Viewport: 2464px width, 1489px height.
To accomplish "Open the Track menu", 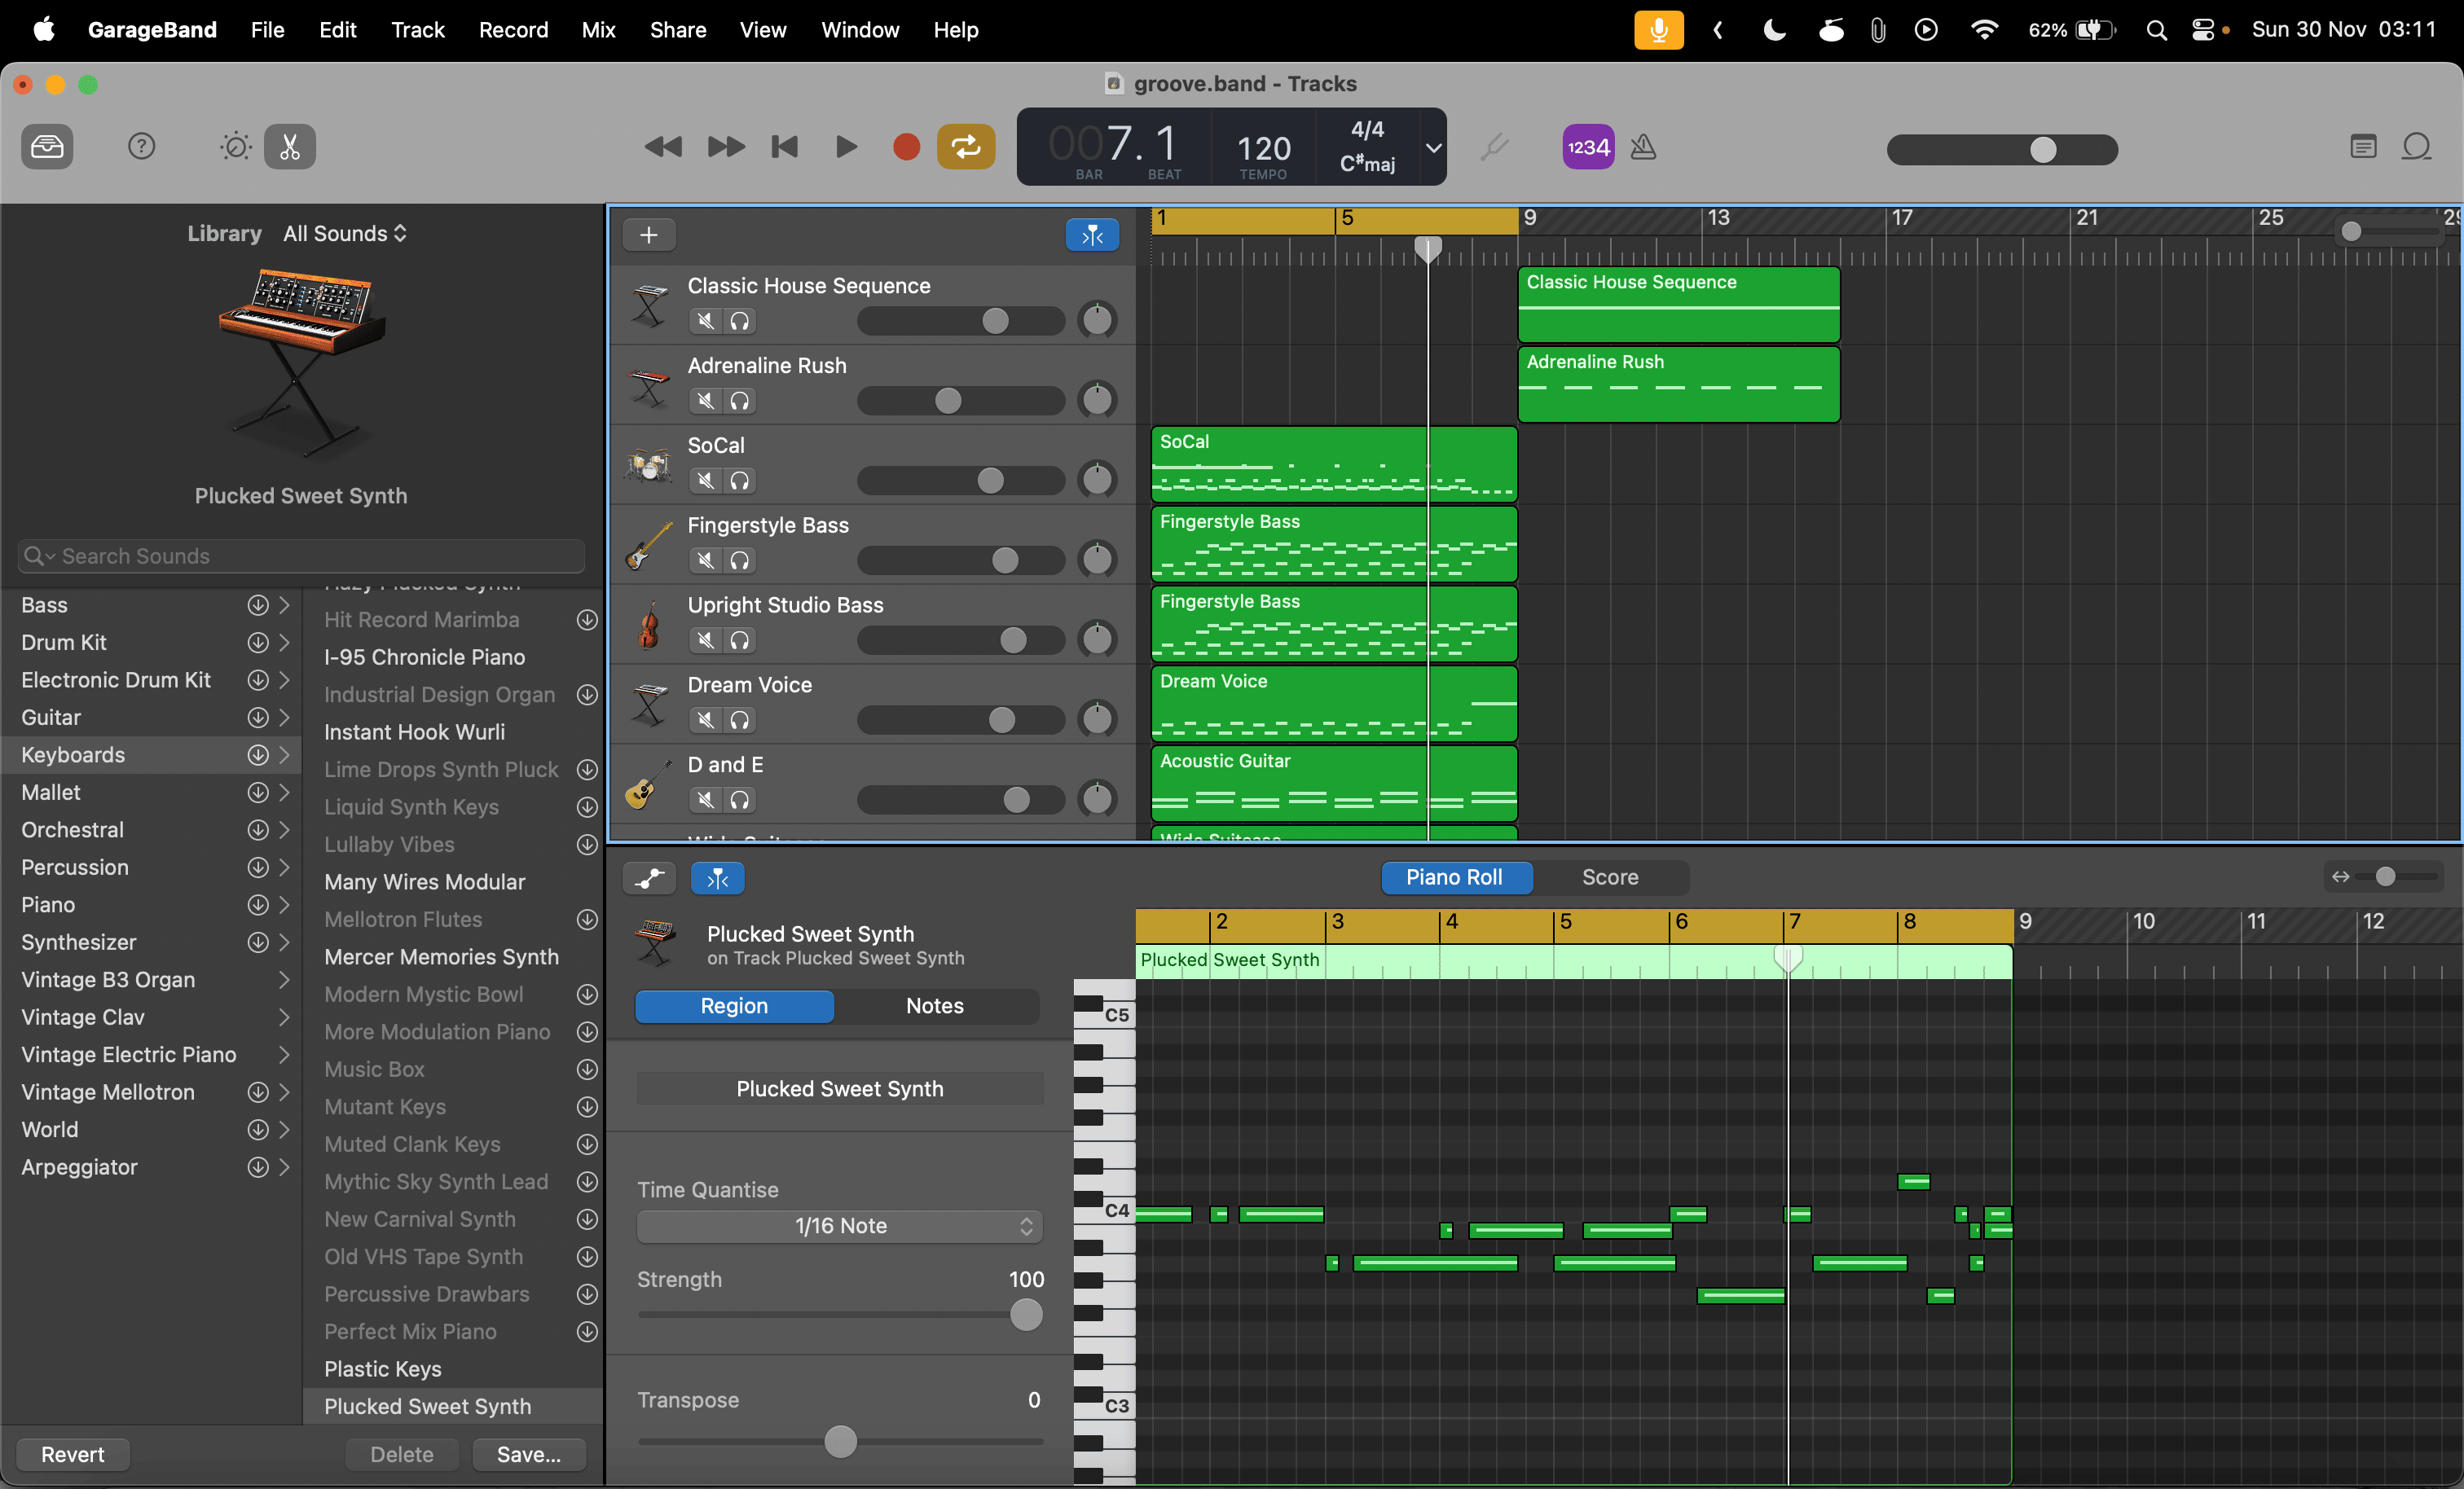I will click(x=418, y=30).
